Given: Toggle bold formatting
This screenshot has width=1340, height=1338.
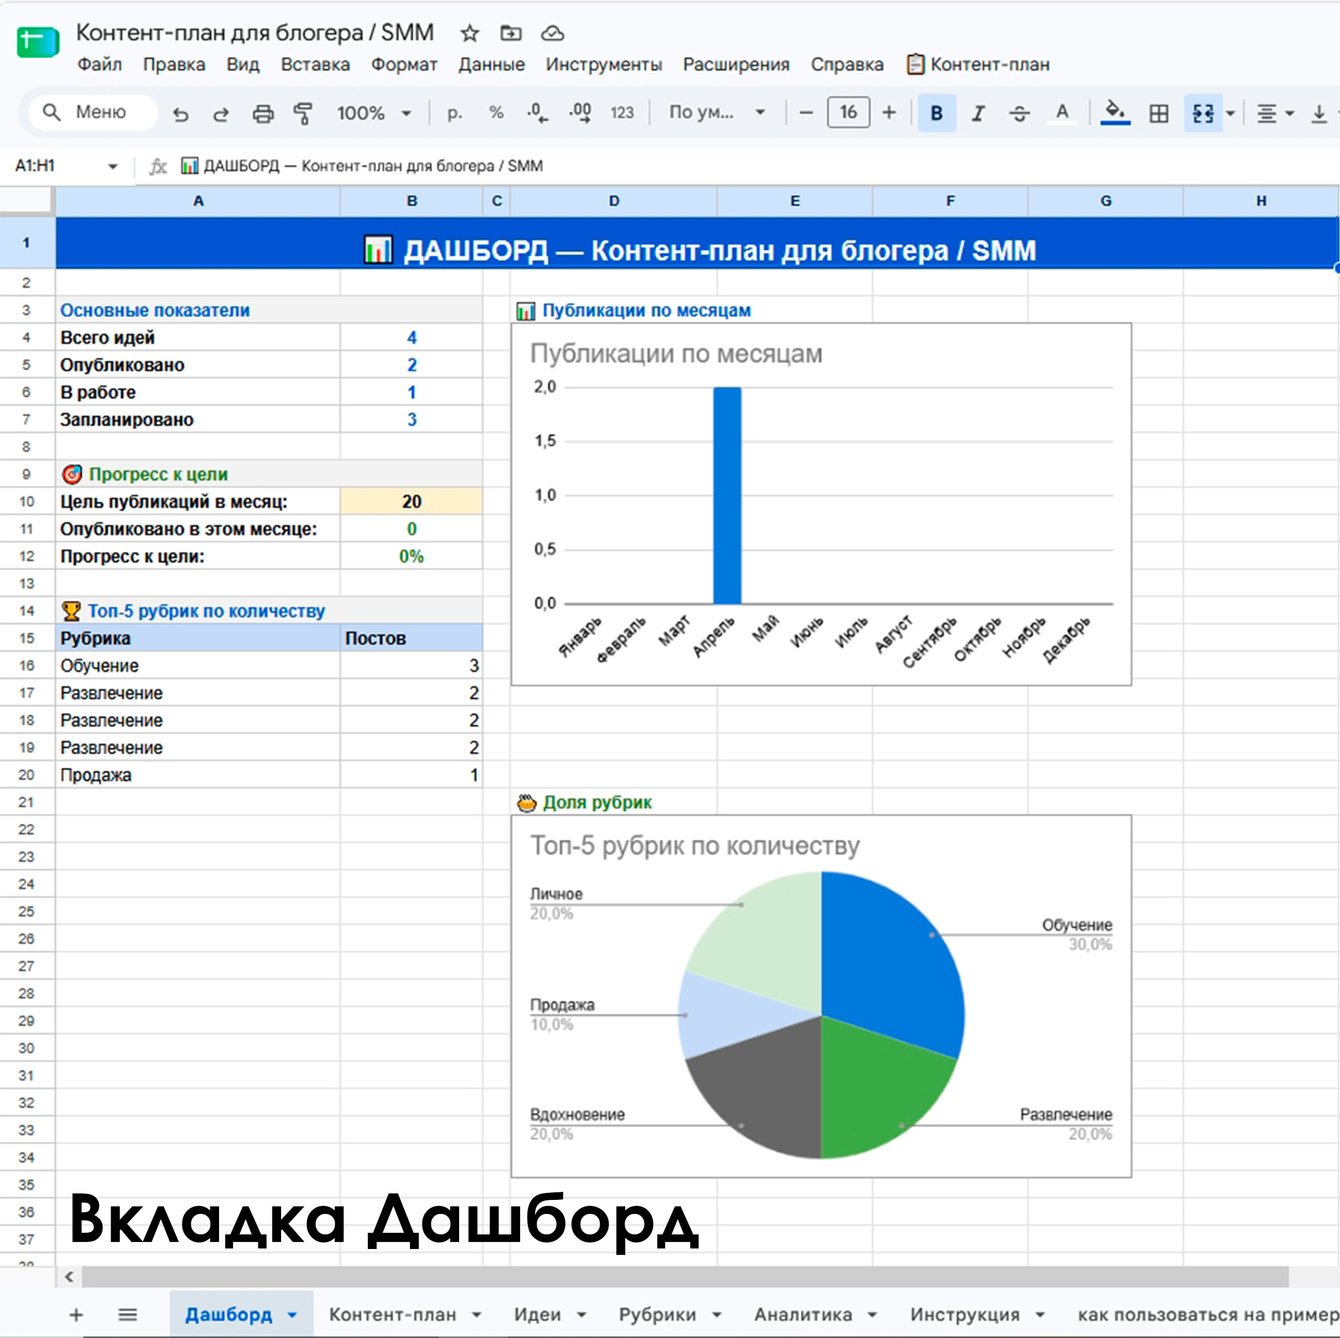Looking at the screenshot, I should [937, 113].
